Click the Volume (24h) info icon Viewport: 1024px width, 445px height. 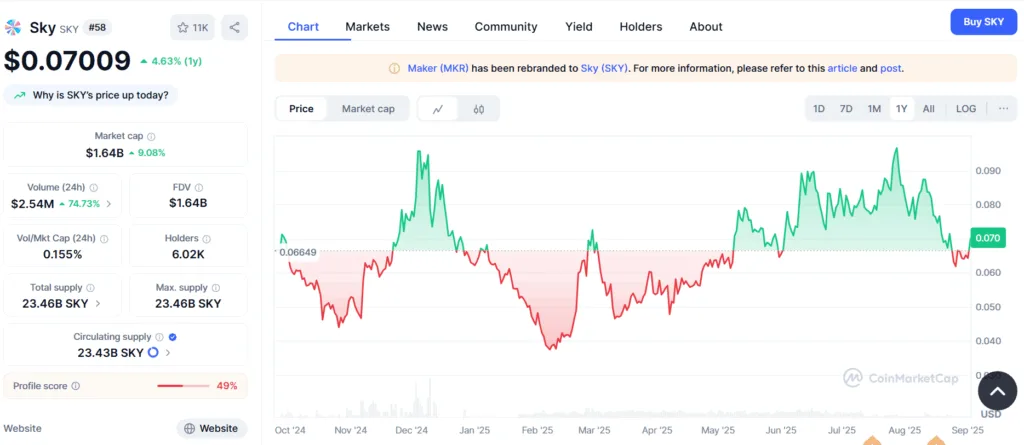(93, 188)
